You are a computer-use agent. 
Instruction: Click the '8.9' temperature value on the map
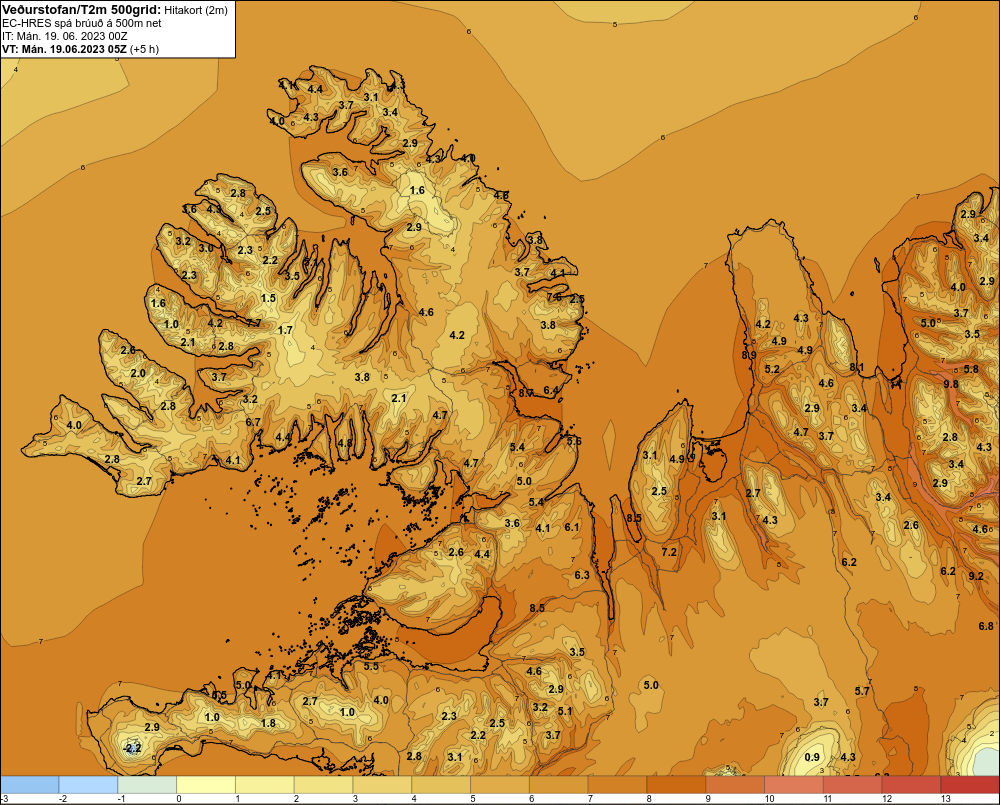pyautogui.click(x=749, y=355)
